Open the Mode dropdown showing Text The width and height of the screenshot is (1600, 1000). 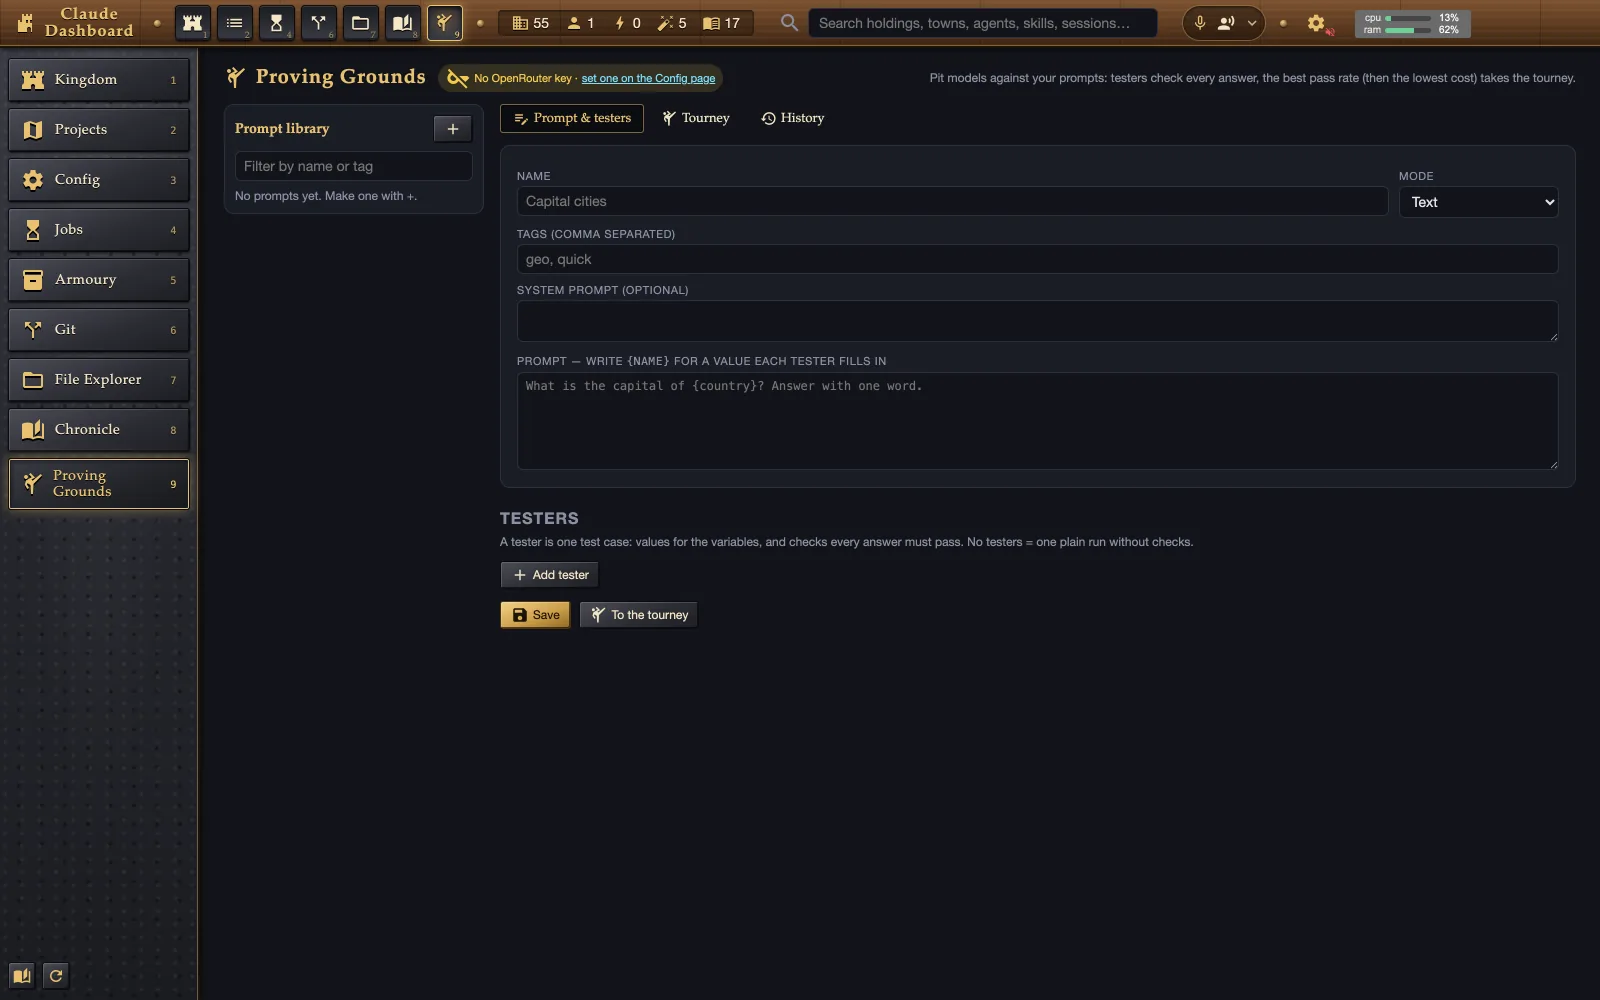[1478, 202]
